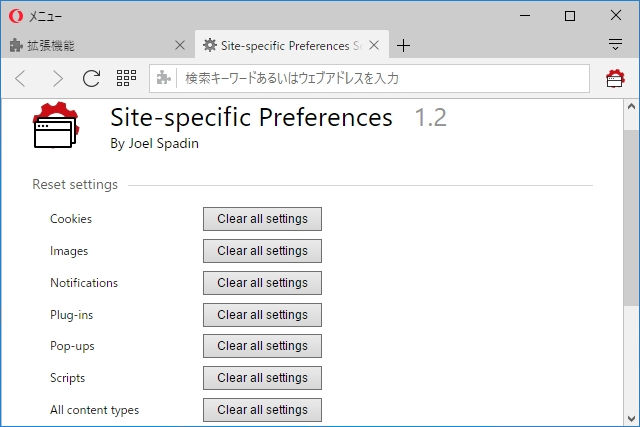Click the scrollbar up arrow
The height and width of the screenshot is (427, 640).
coord(631,107)
